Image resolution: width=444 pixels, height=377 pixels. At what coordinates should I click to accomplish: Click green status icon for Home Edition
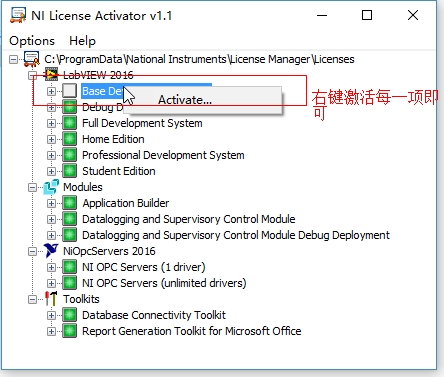click(x=69, y=139)
